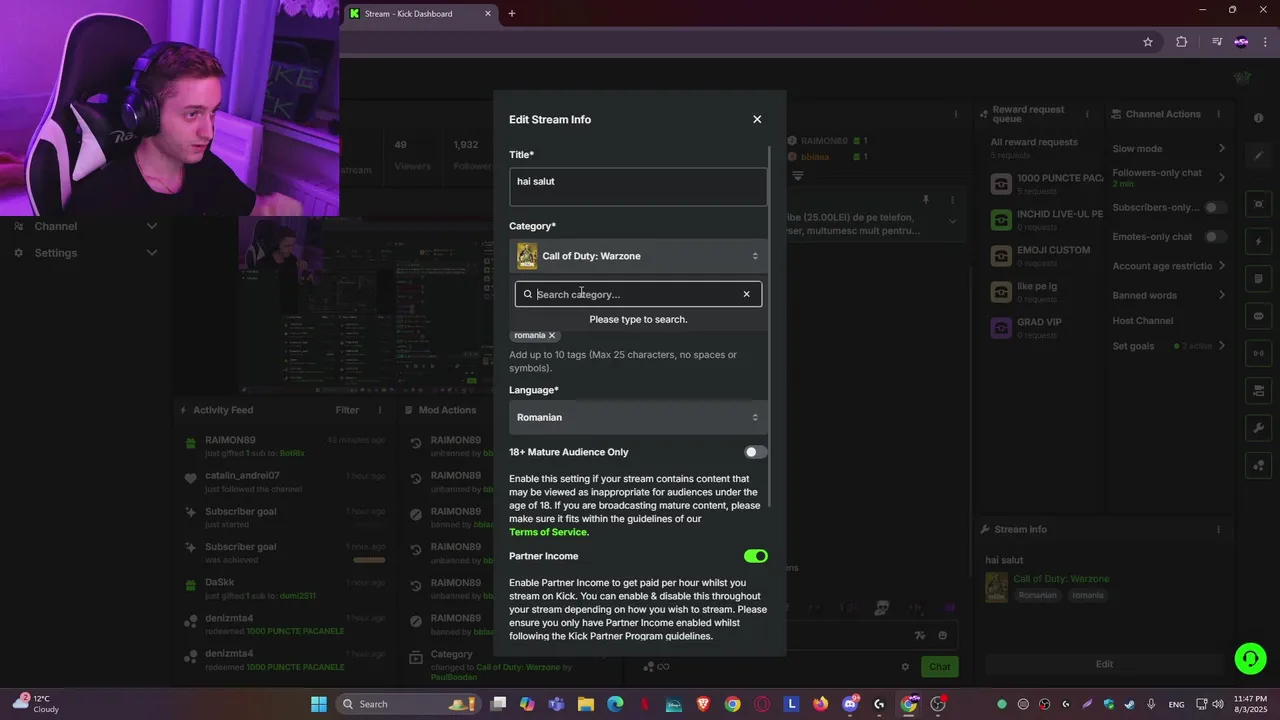The image size is (1280, 720).
Task: Select the GRAD VIP reward icon
Action: [1000, 328]
